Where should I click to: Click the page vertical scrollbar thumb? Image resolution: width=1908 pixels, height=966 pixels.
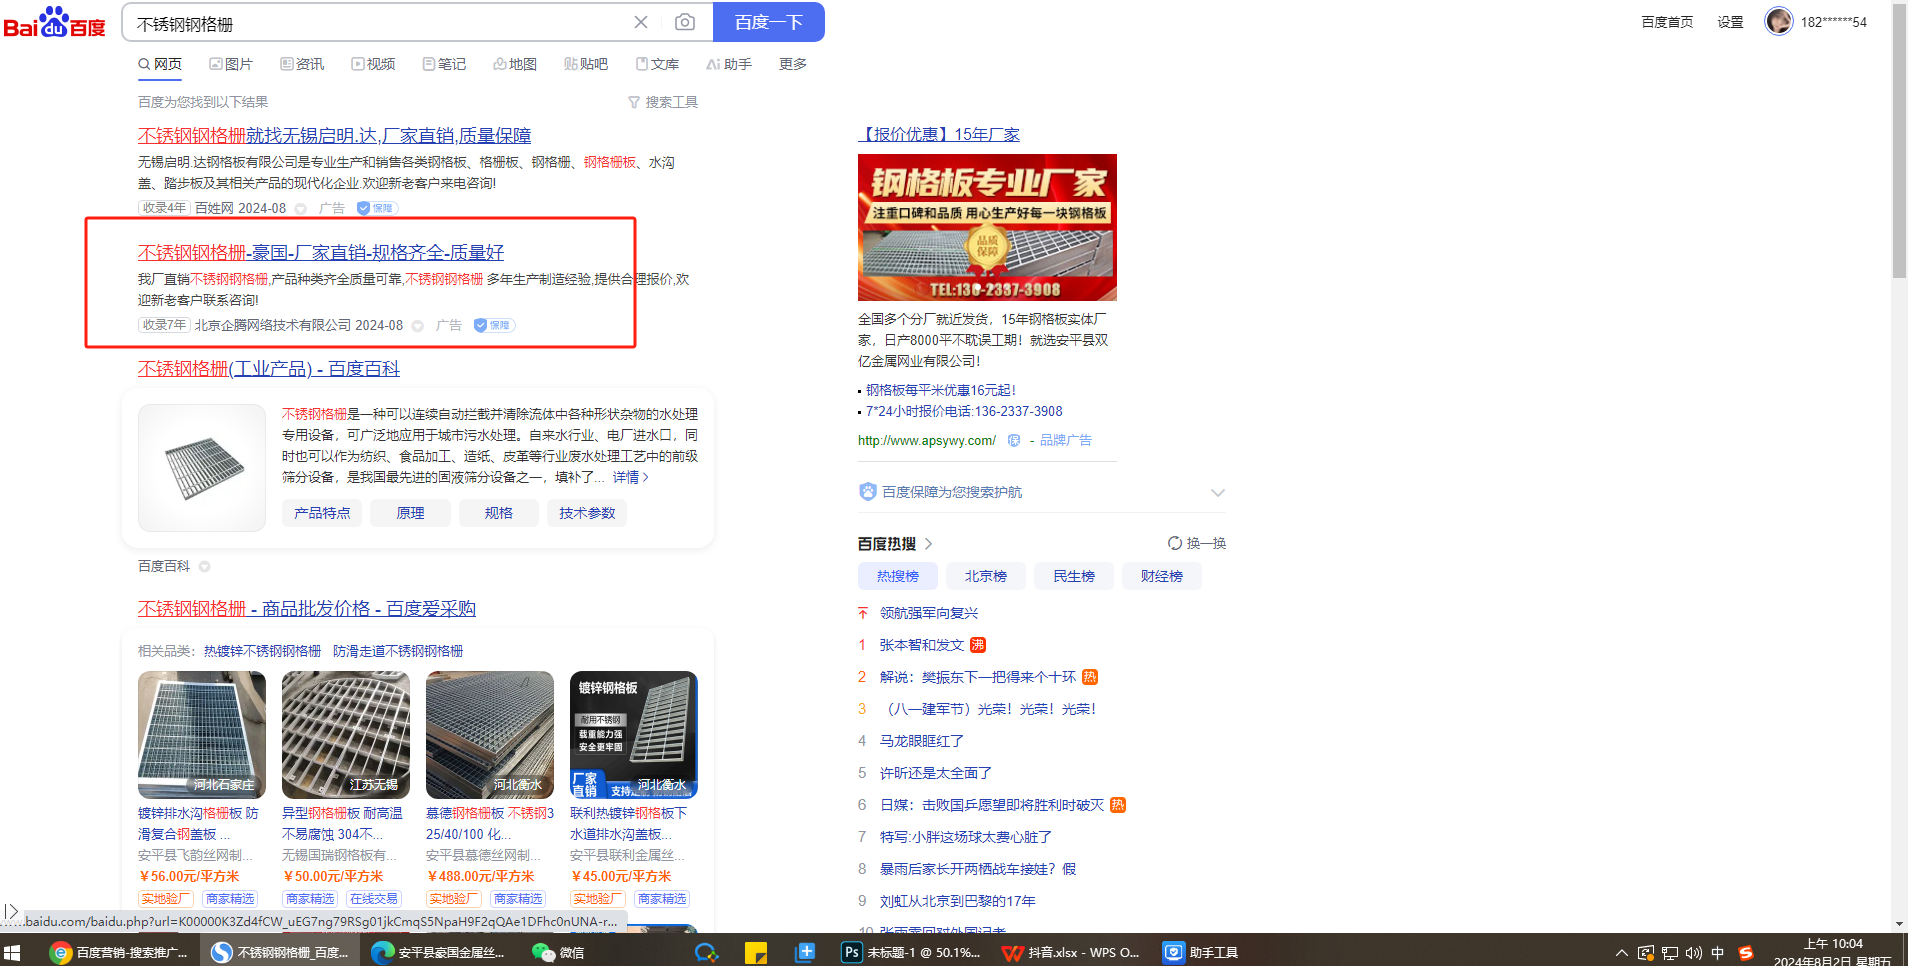coord(1899,140)
